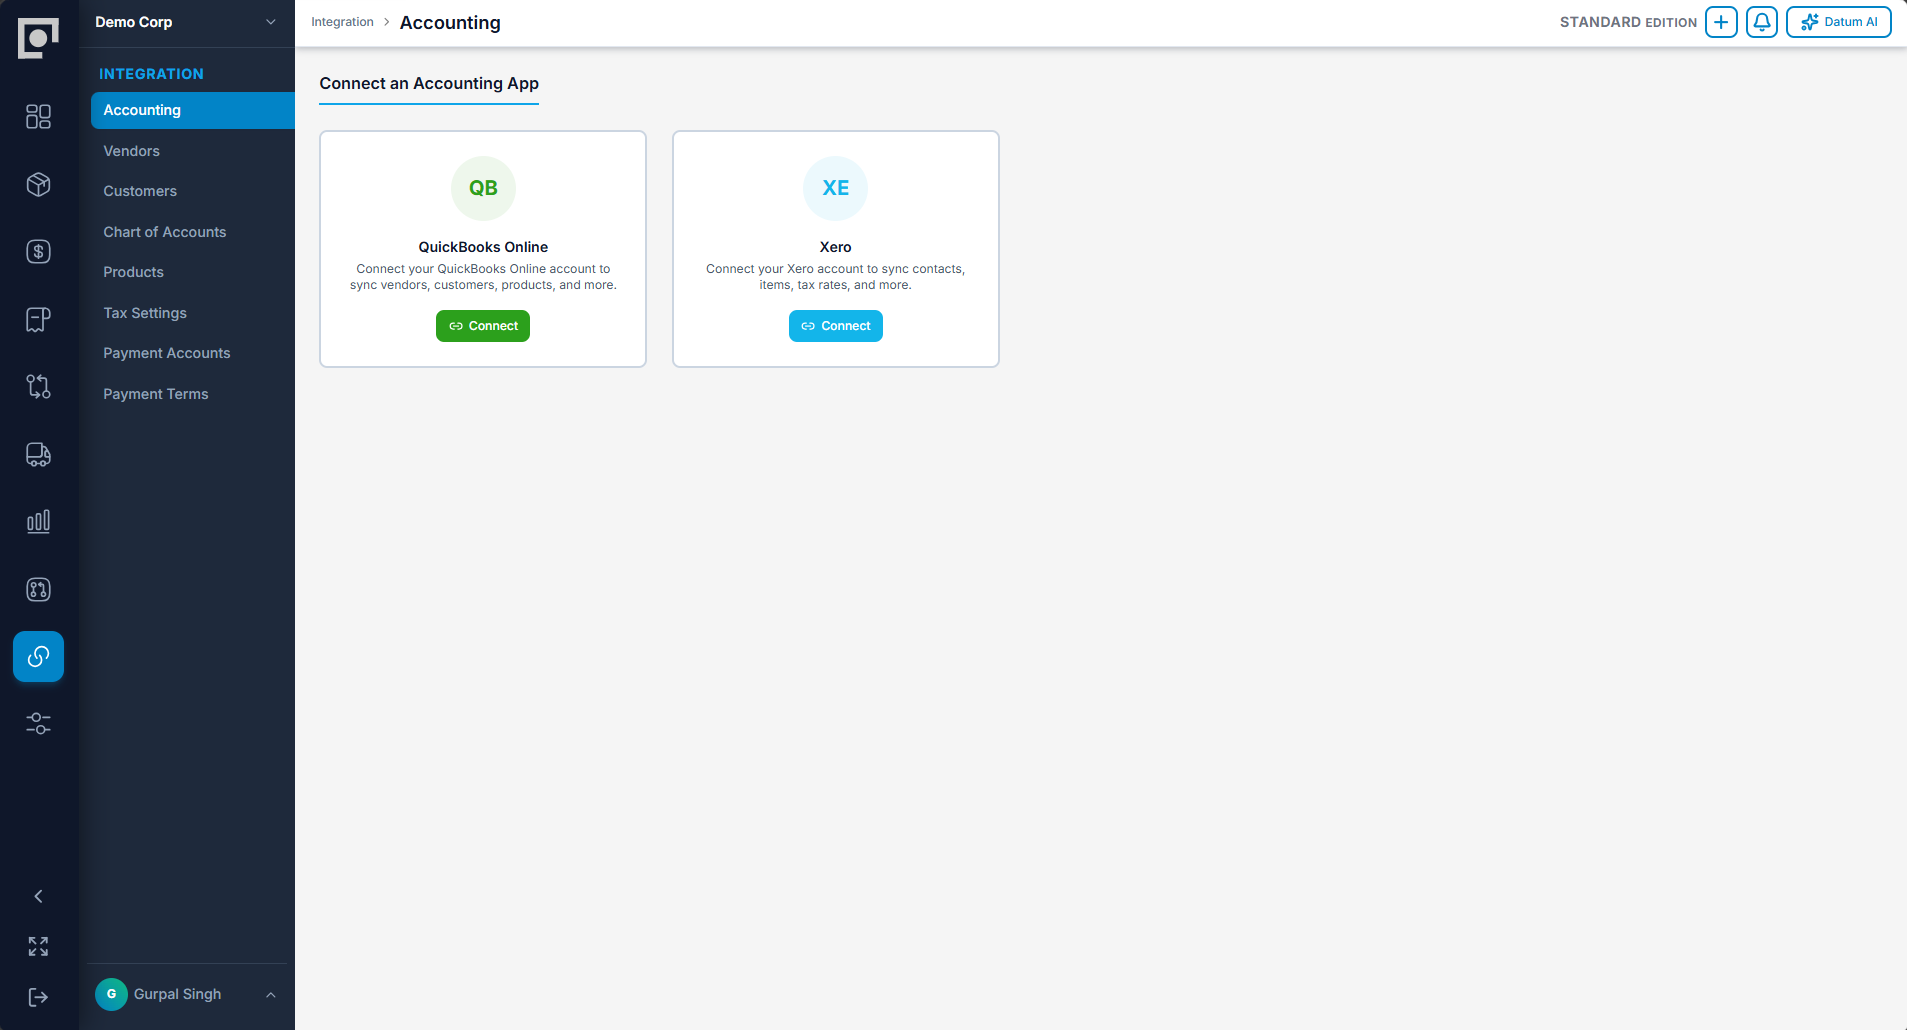Click the logout icon in the sidebar
This screenshot has height=1030, width=1907.
[x=38, y=997]
